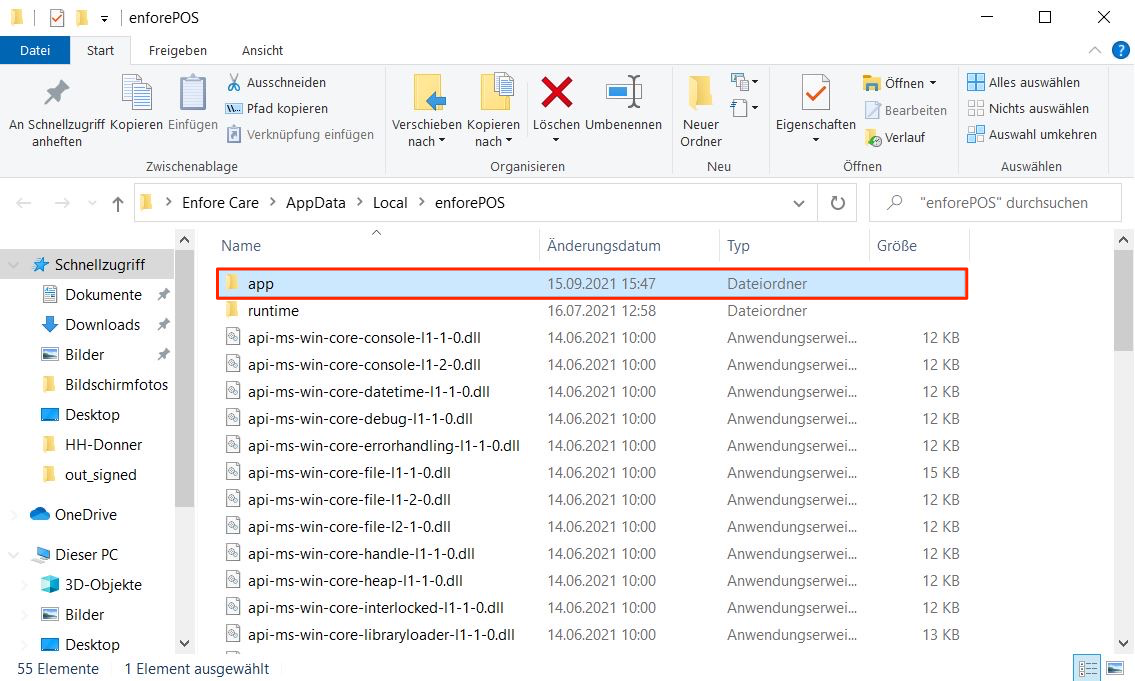The image size is (1135, 681).
Task: Click Verknüpfung einfügen
Action: [x=300, y=135]
